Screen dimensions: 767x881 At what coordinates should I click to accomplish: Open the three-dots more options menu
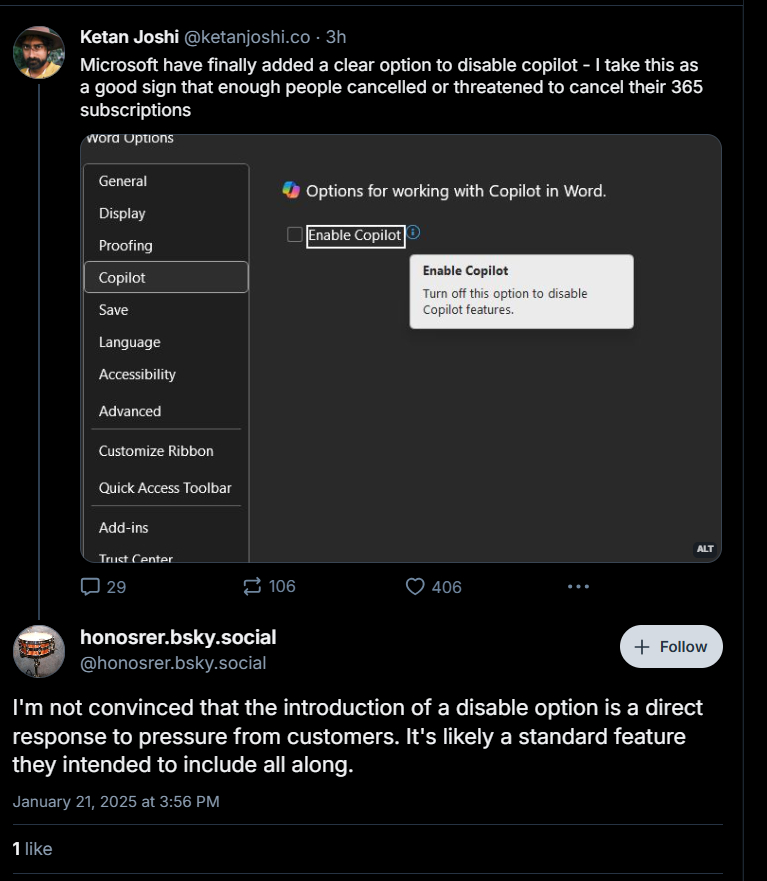click(x=578, y=587)
